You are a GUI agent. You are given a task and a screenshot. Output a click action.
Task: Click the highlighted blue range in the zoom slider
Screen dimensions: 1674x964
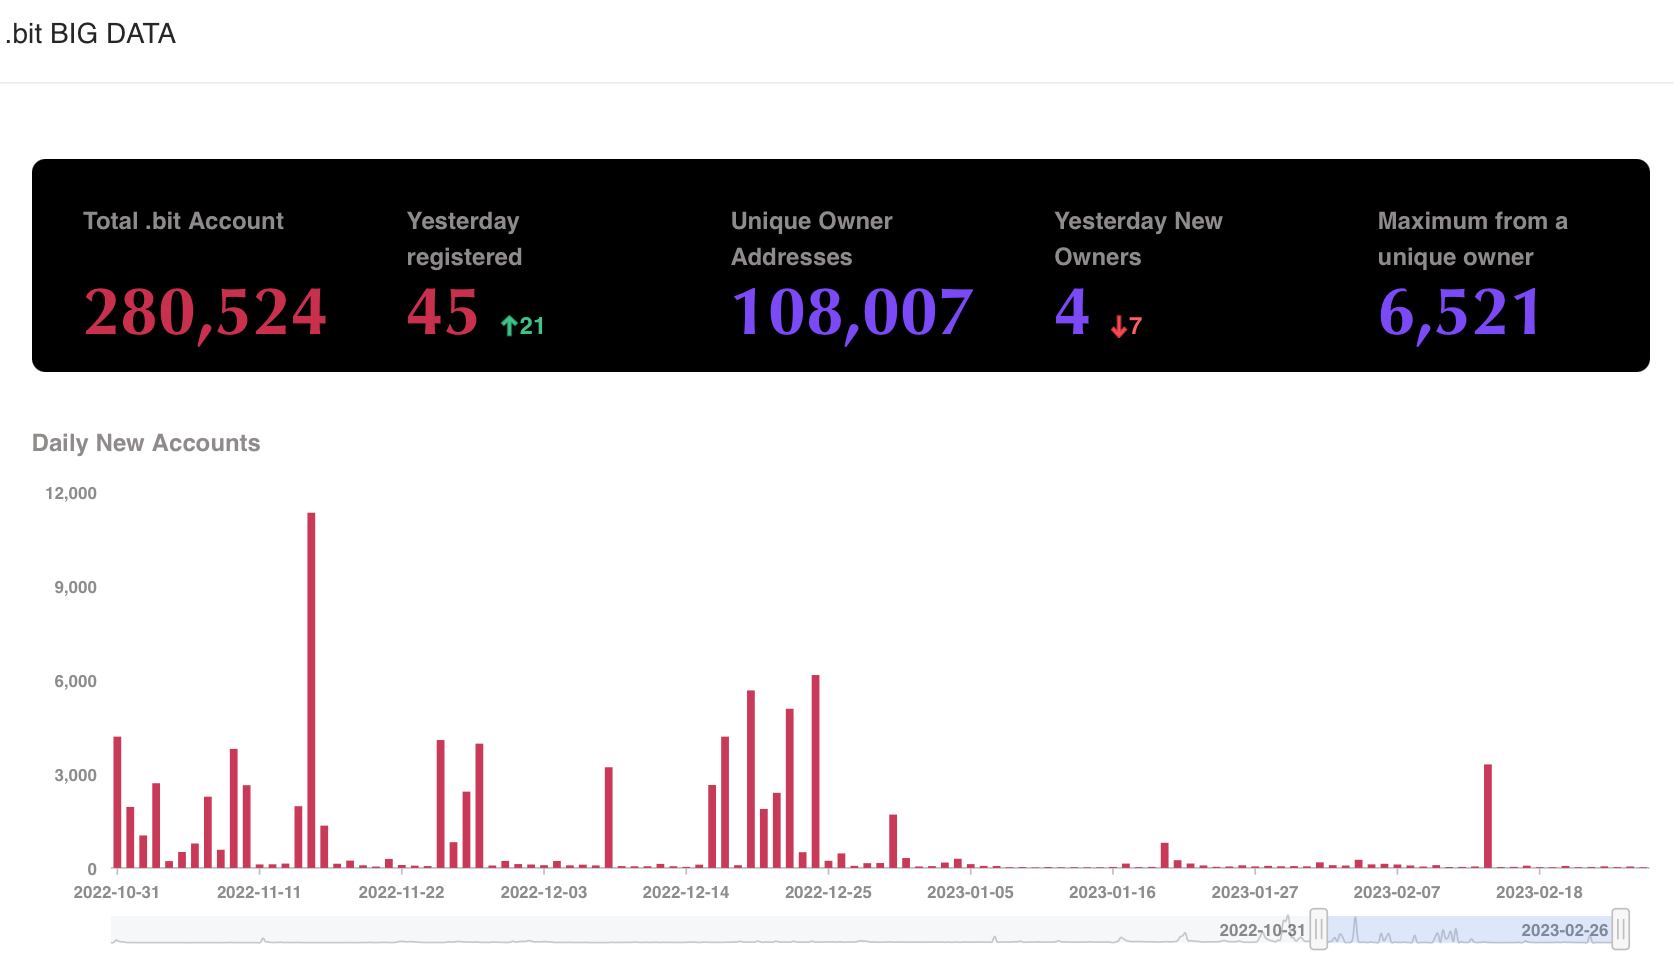click(x=1470, y=929)
